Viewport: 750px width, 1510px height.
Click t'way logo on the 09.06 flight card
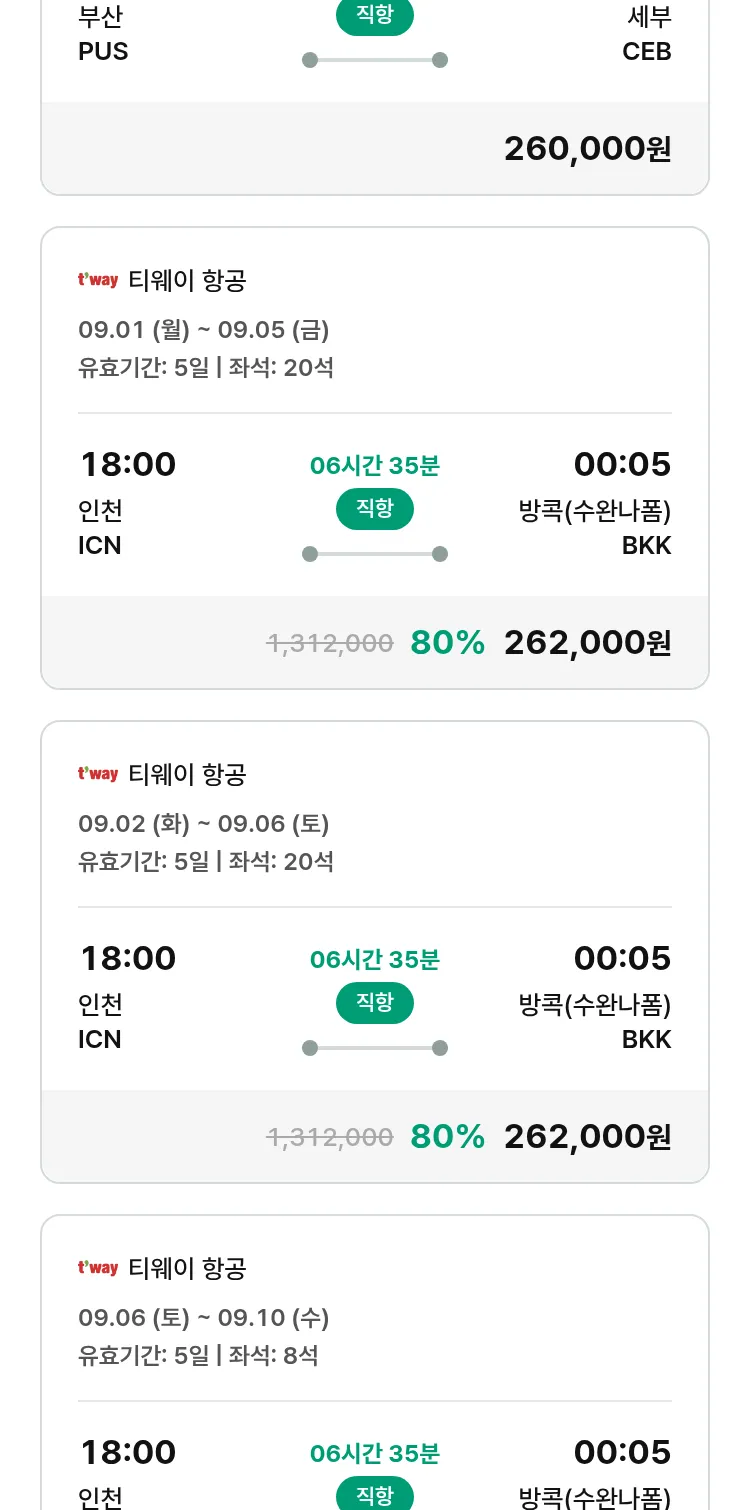pos(98,1268)
